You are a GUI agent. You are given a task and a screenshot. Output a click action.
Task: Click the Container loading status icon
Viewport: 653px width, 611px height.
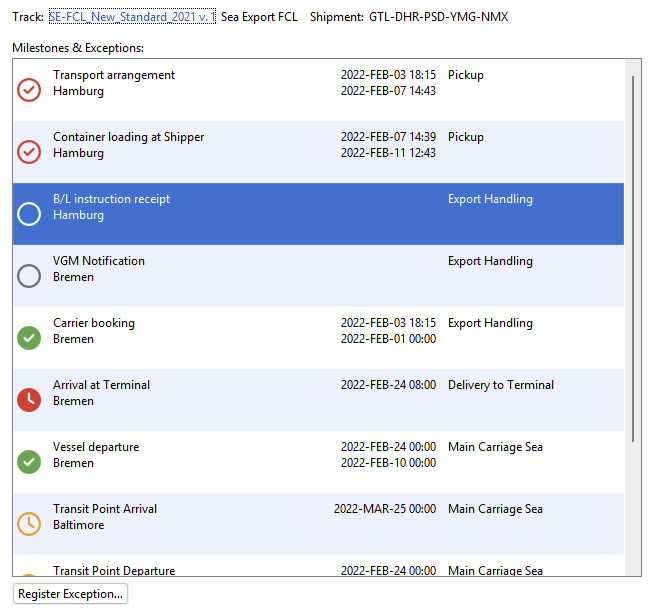point(29,152)
